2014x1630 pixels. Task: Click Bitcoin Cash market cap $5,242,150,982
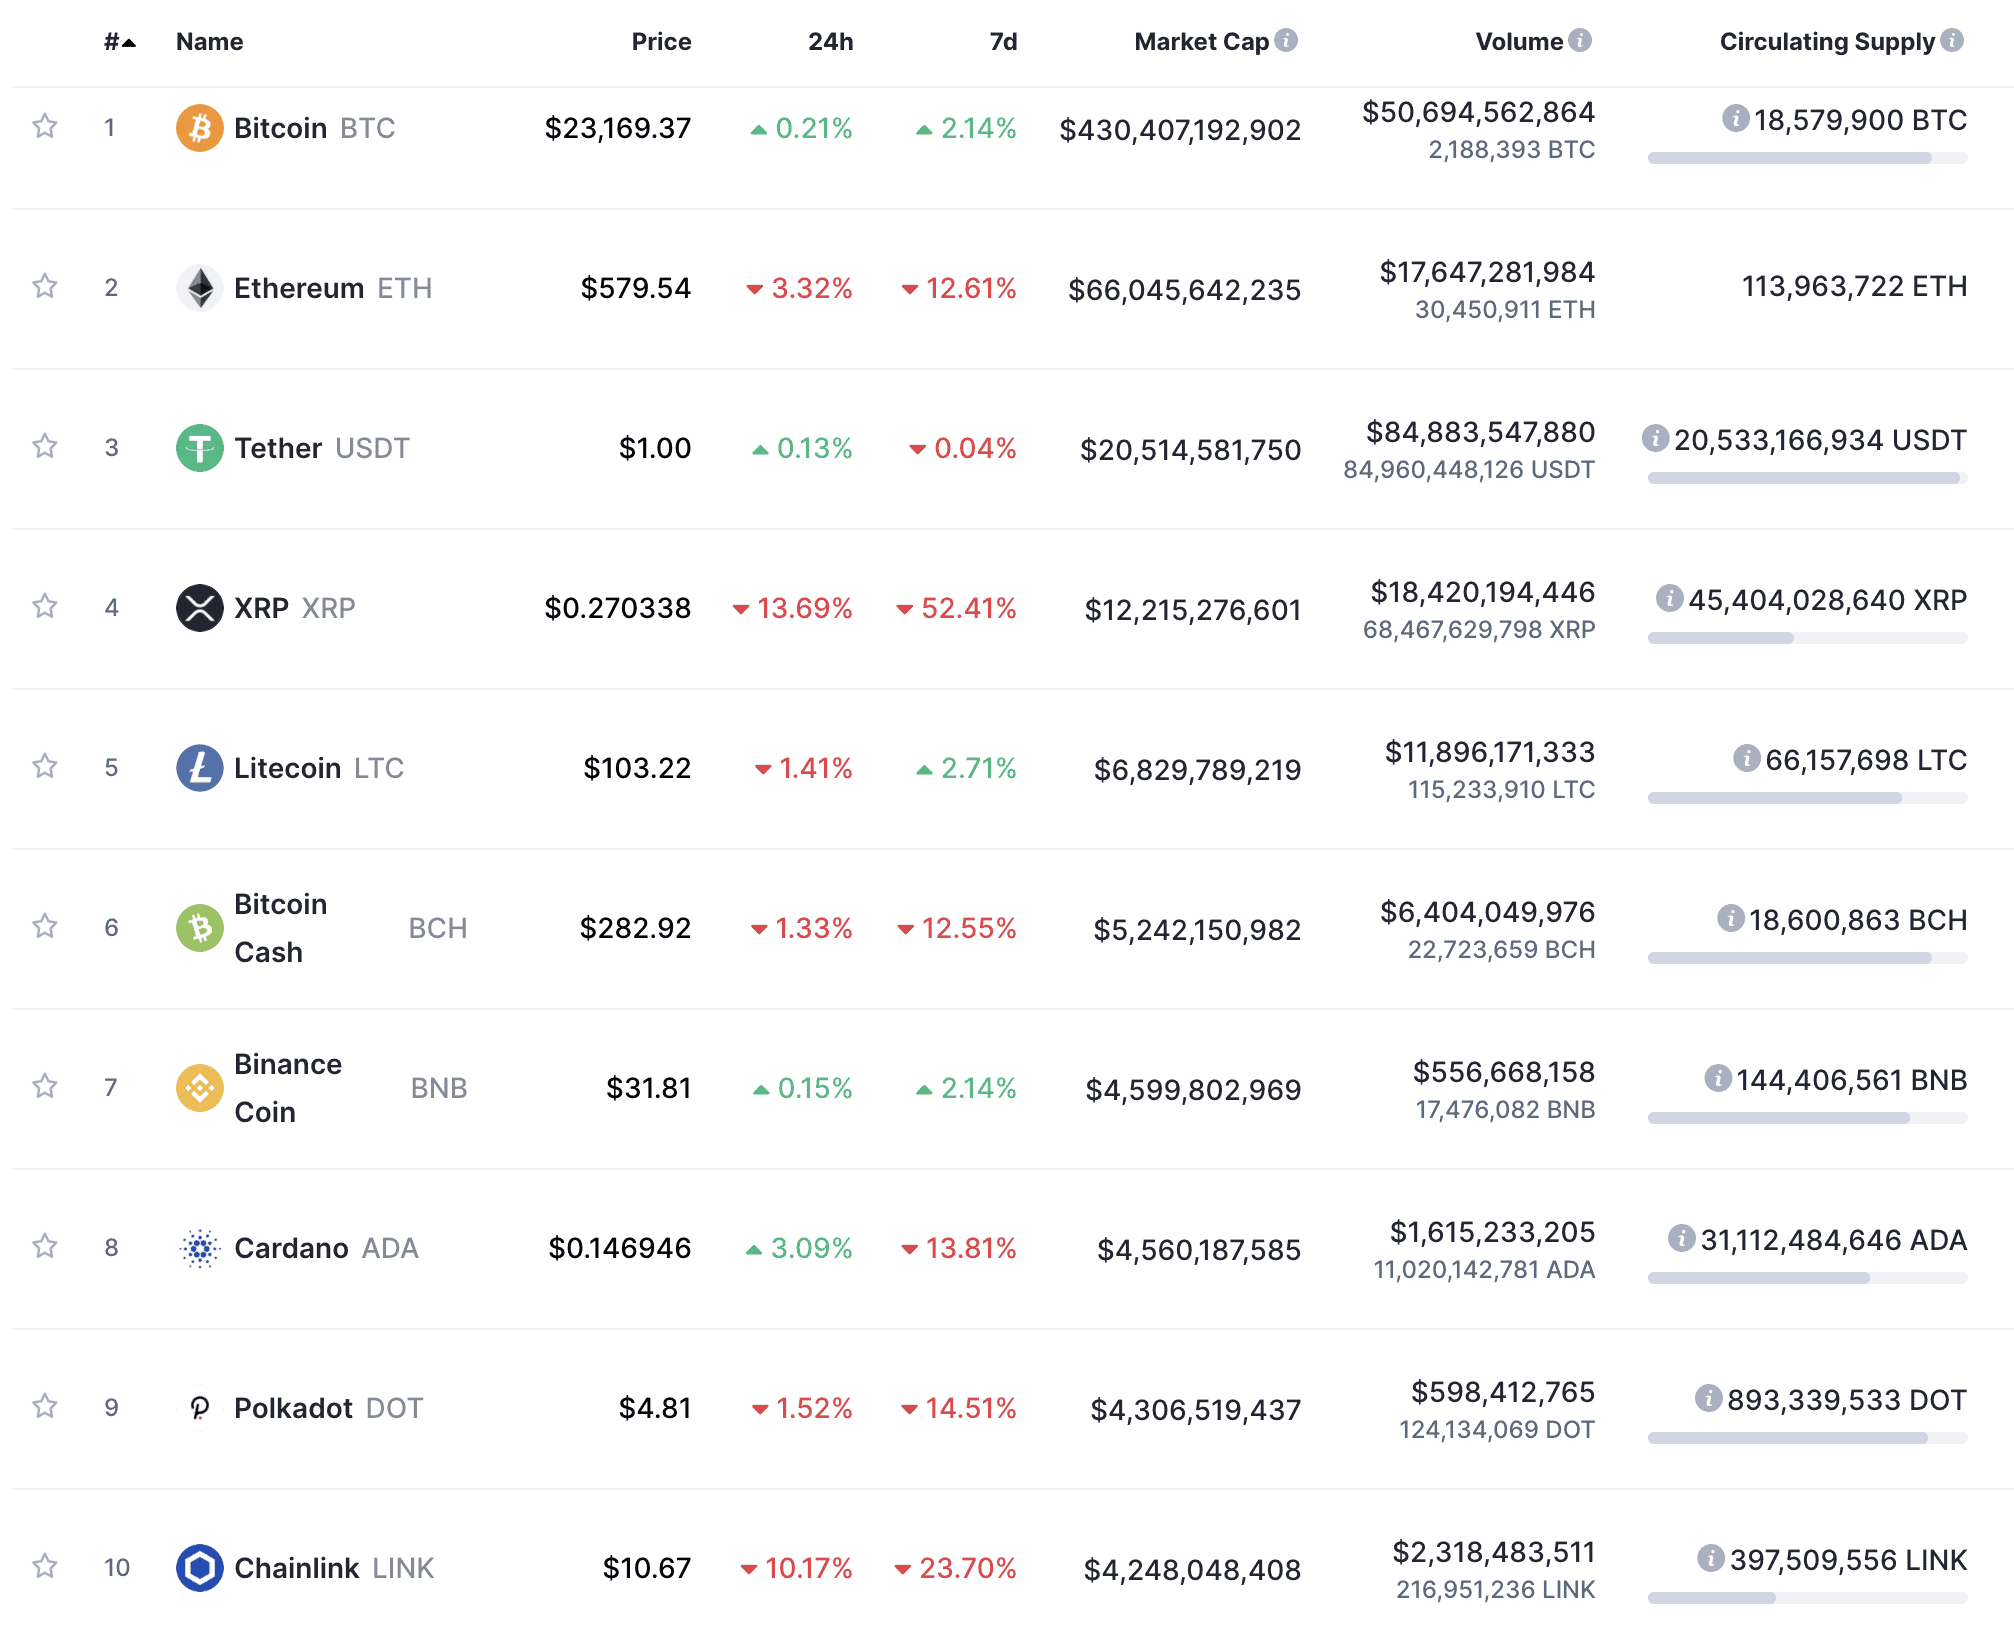tap(1197, 930)
